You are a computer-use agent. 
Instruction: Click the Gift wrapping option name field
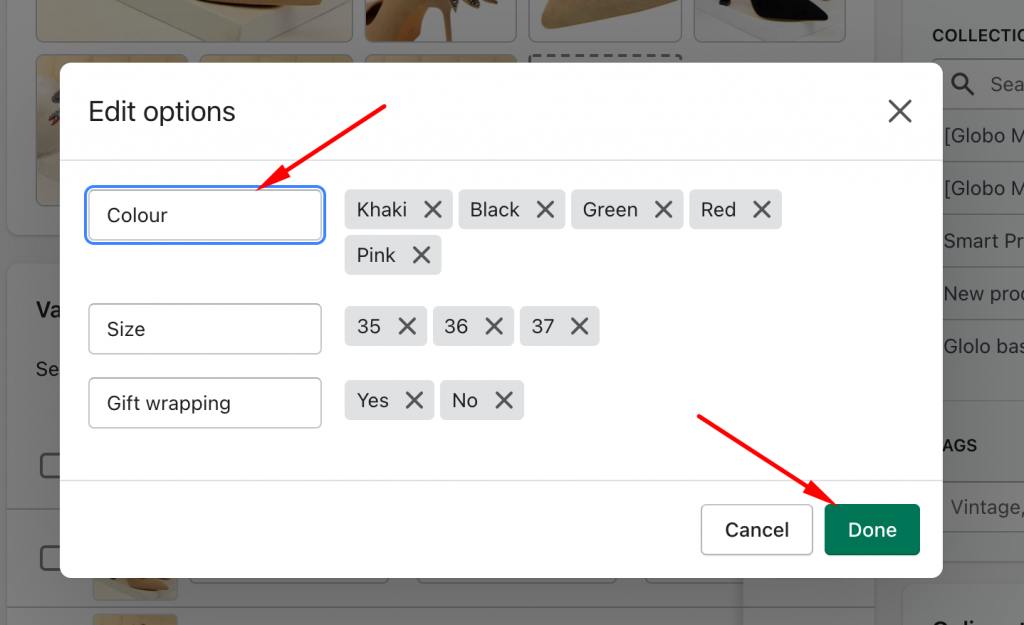(x=204, y=402)
